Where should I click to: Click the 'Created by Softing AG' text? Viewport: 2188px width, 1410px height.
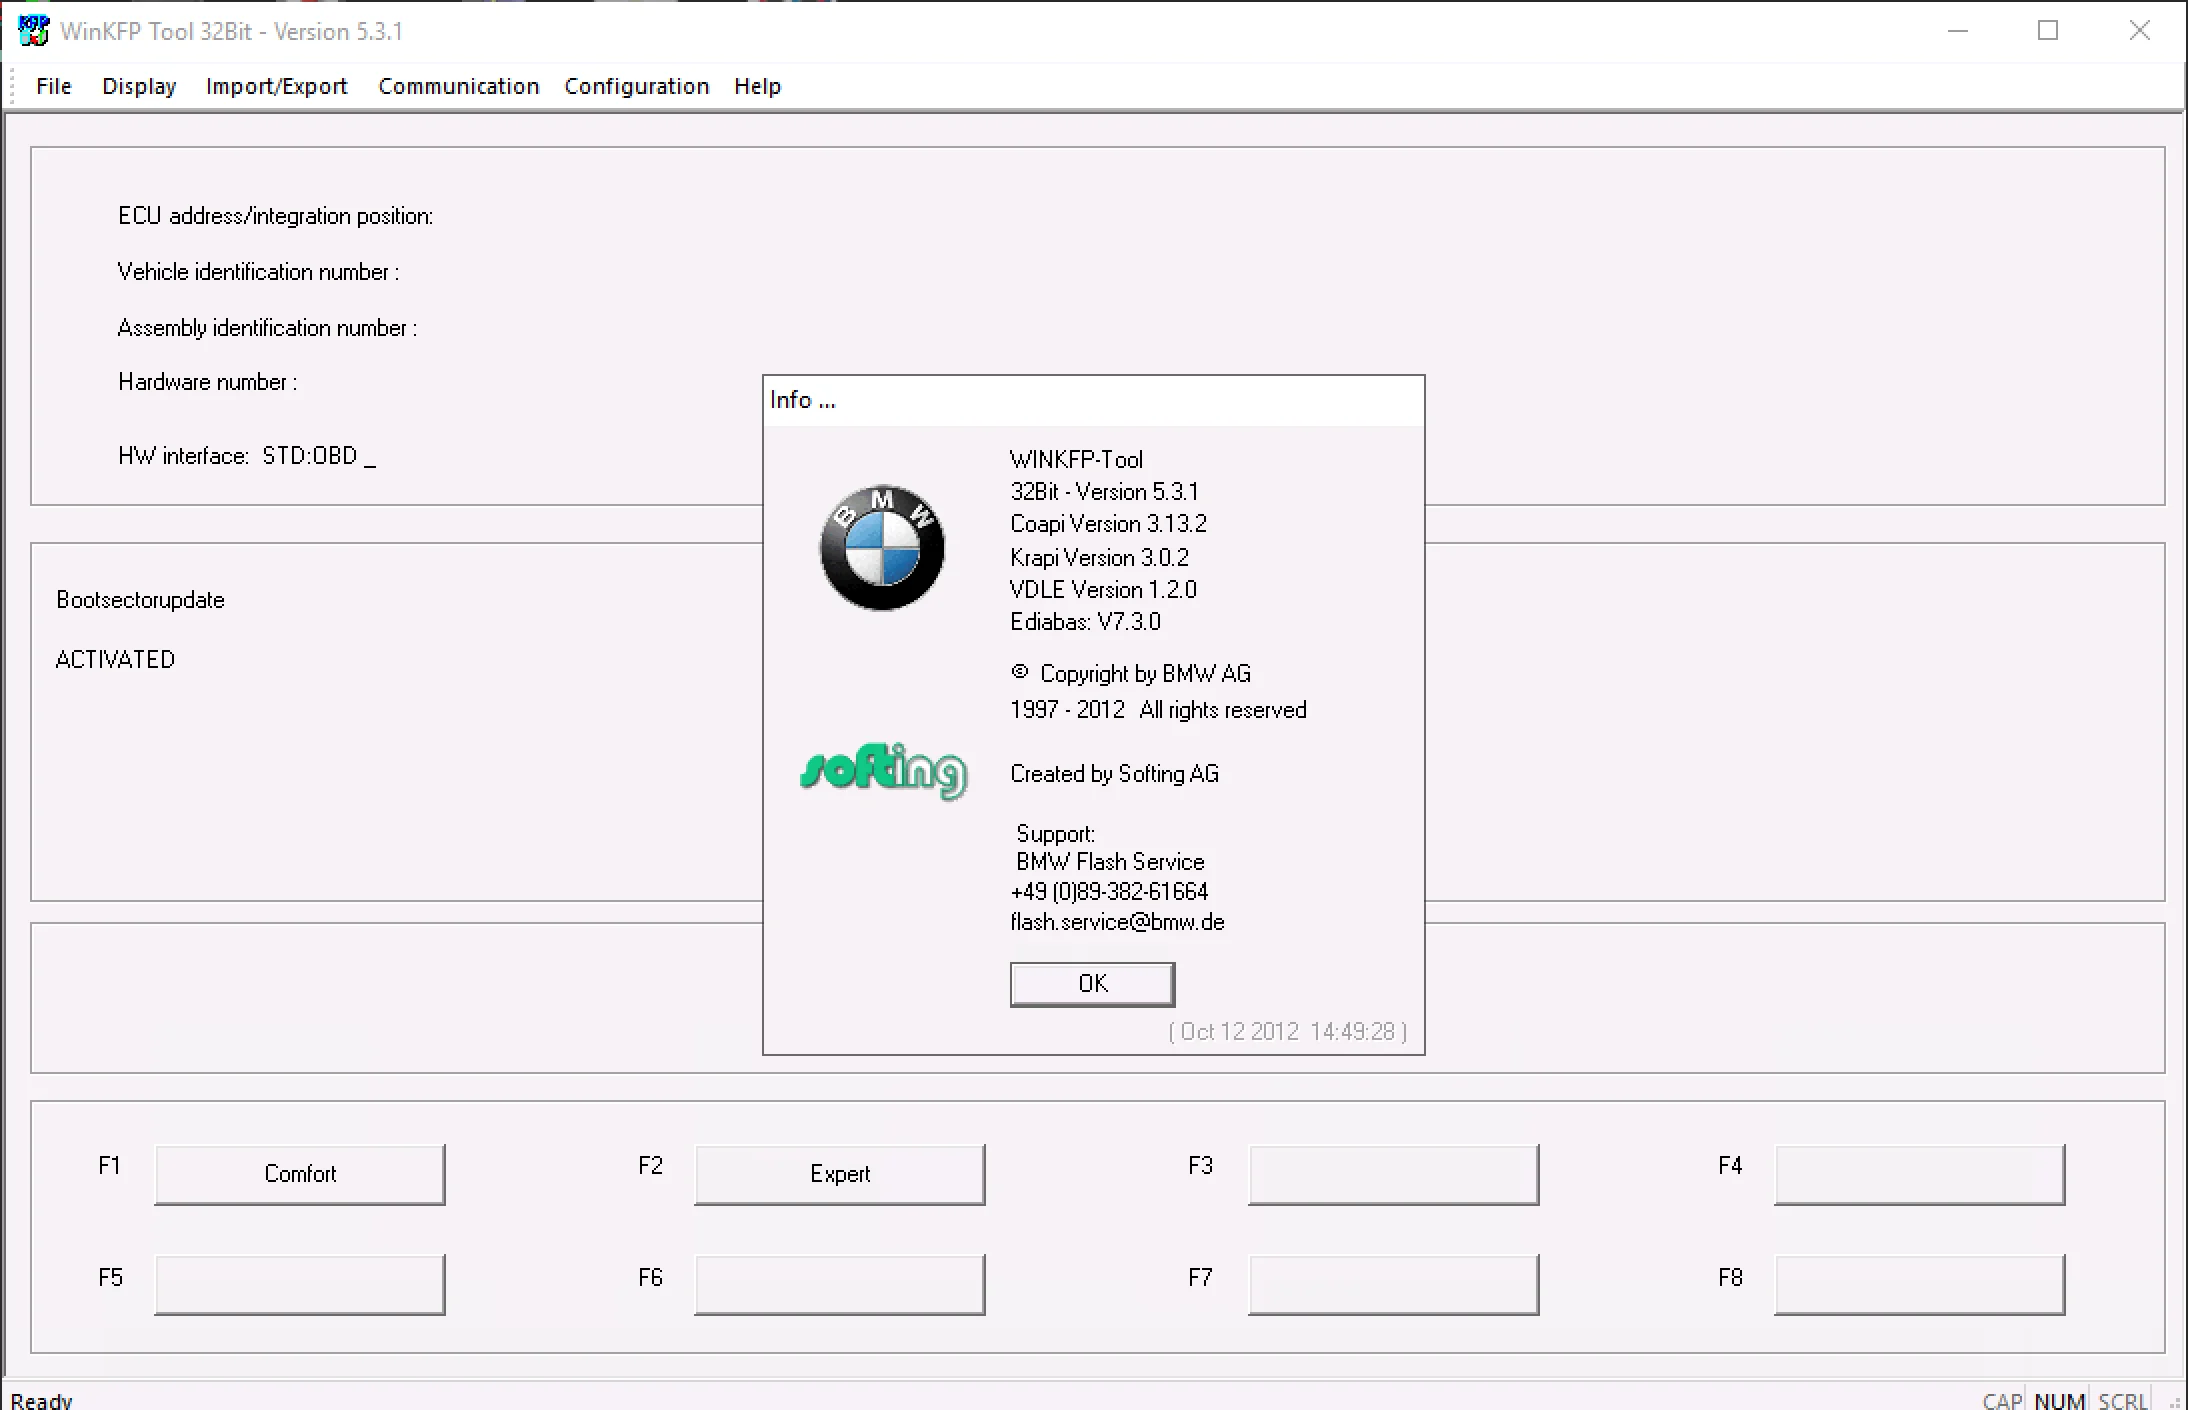[1114, 774]
